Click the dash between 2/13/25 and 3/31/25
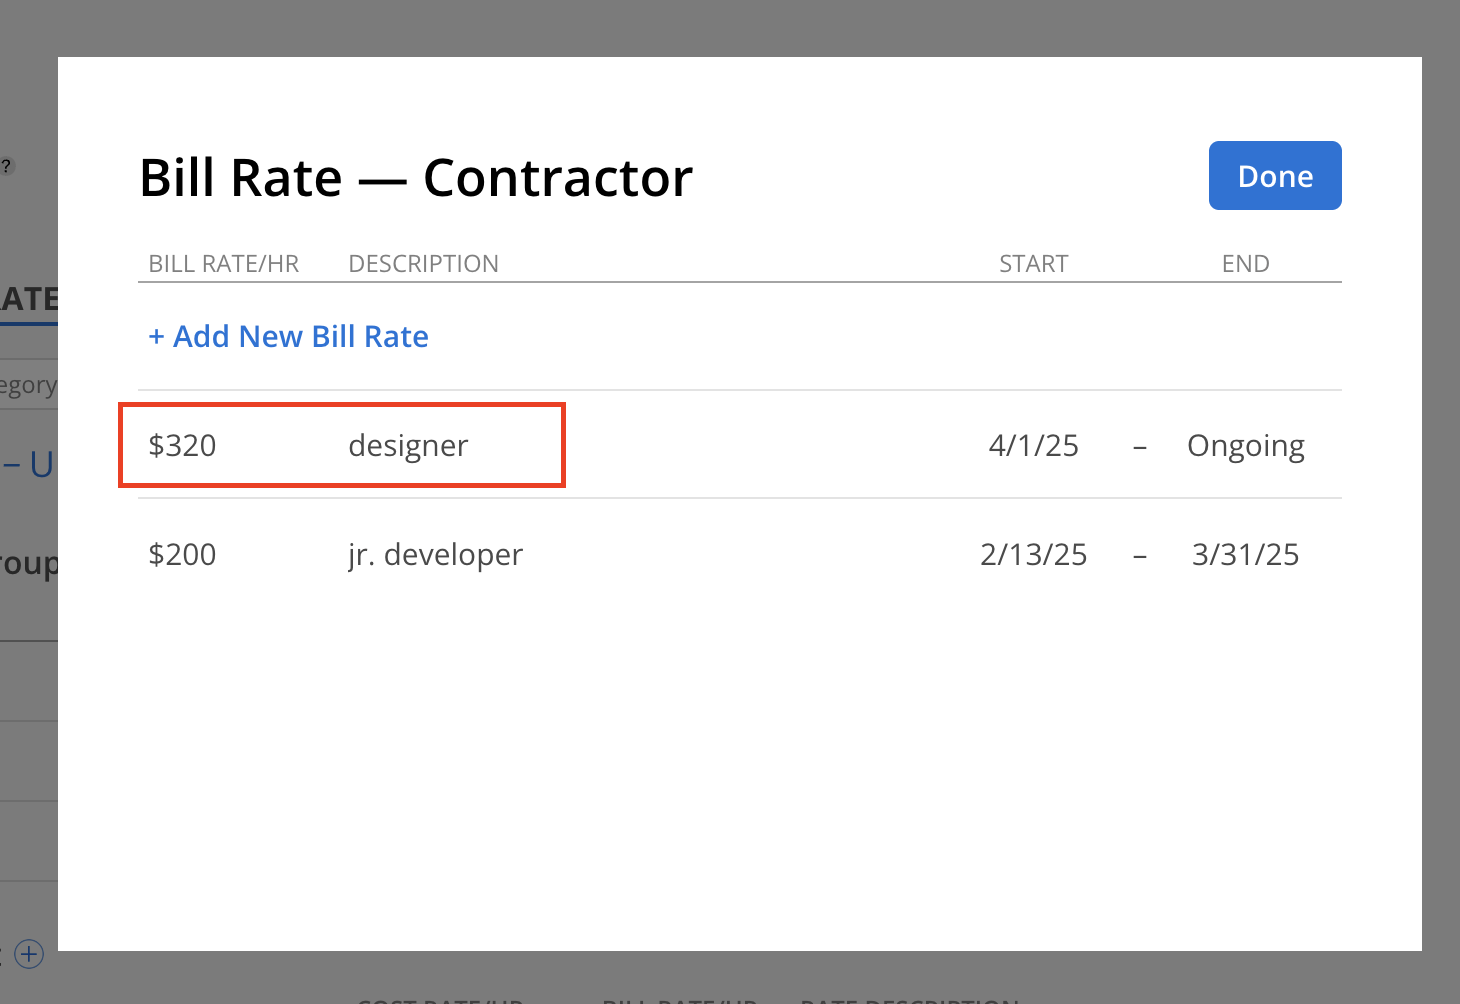Screen dimensions: 1460x1004 (1140, 556)
